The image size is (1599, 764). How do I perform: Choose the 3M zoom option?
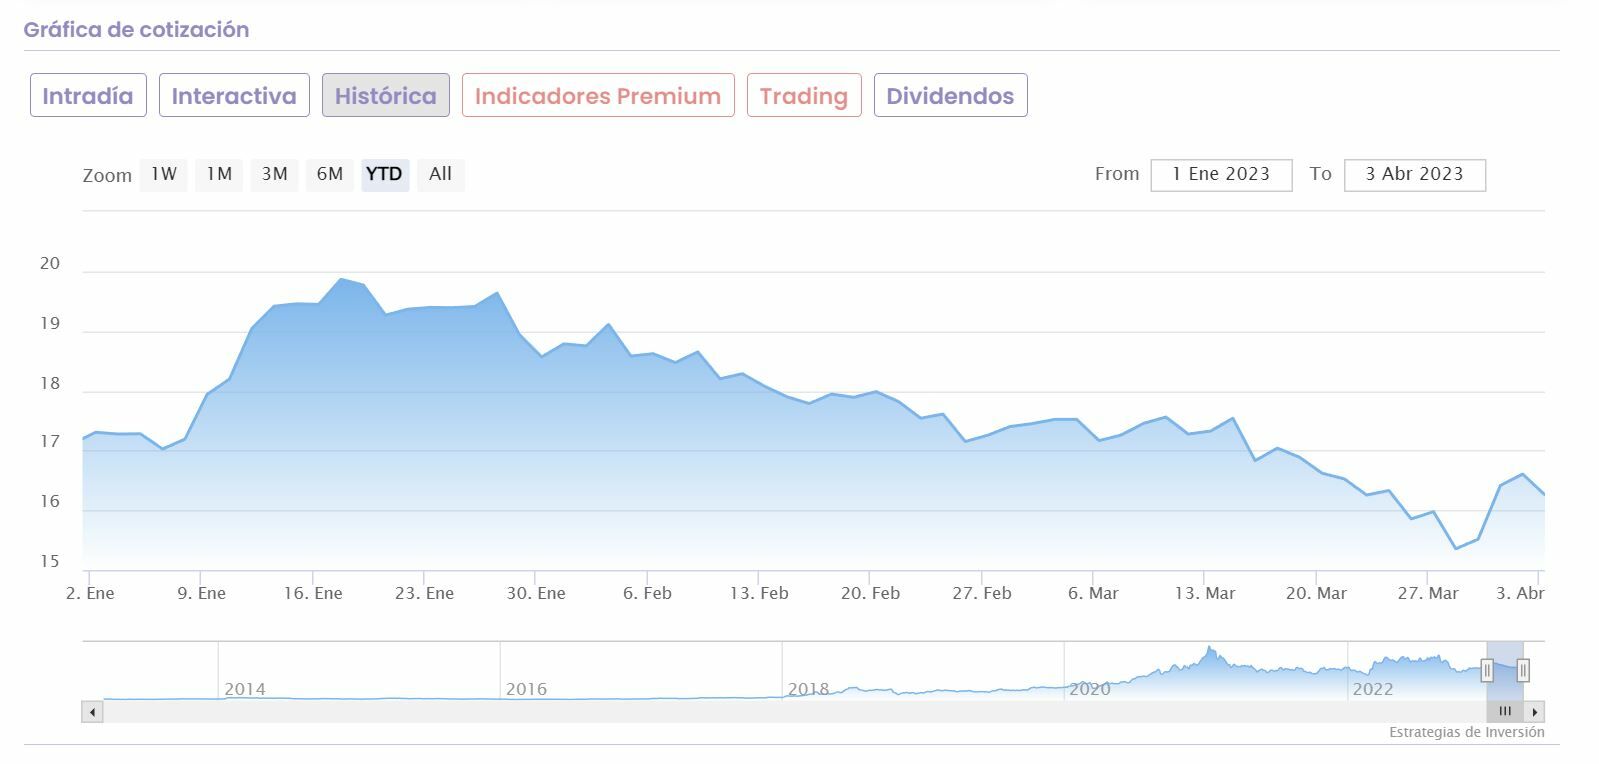pos(274,174)
